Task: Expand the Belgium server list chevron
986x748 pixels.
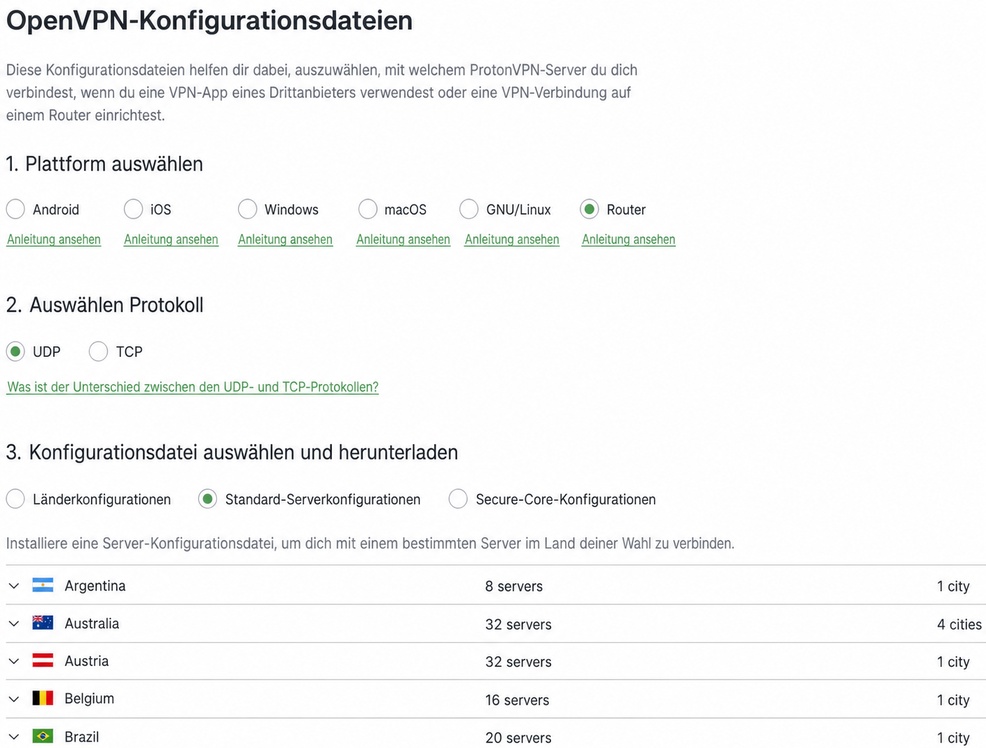Action: [x=14, y=699]
